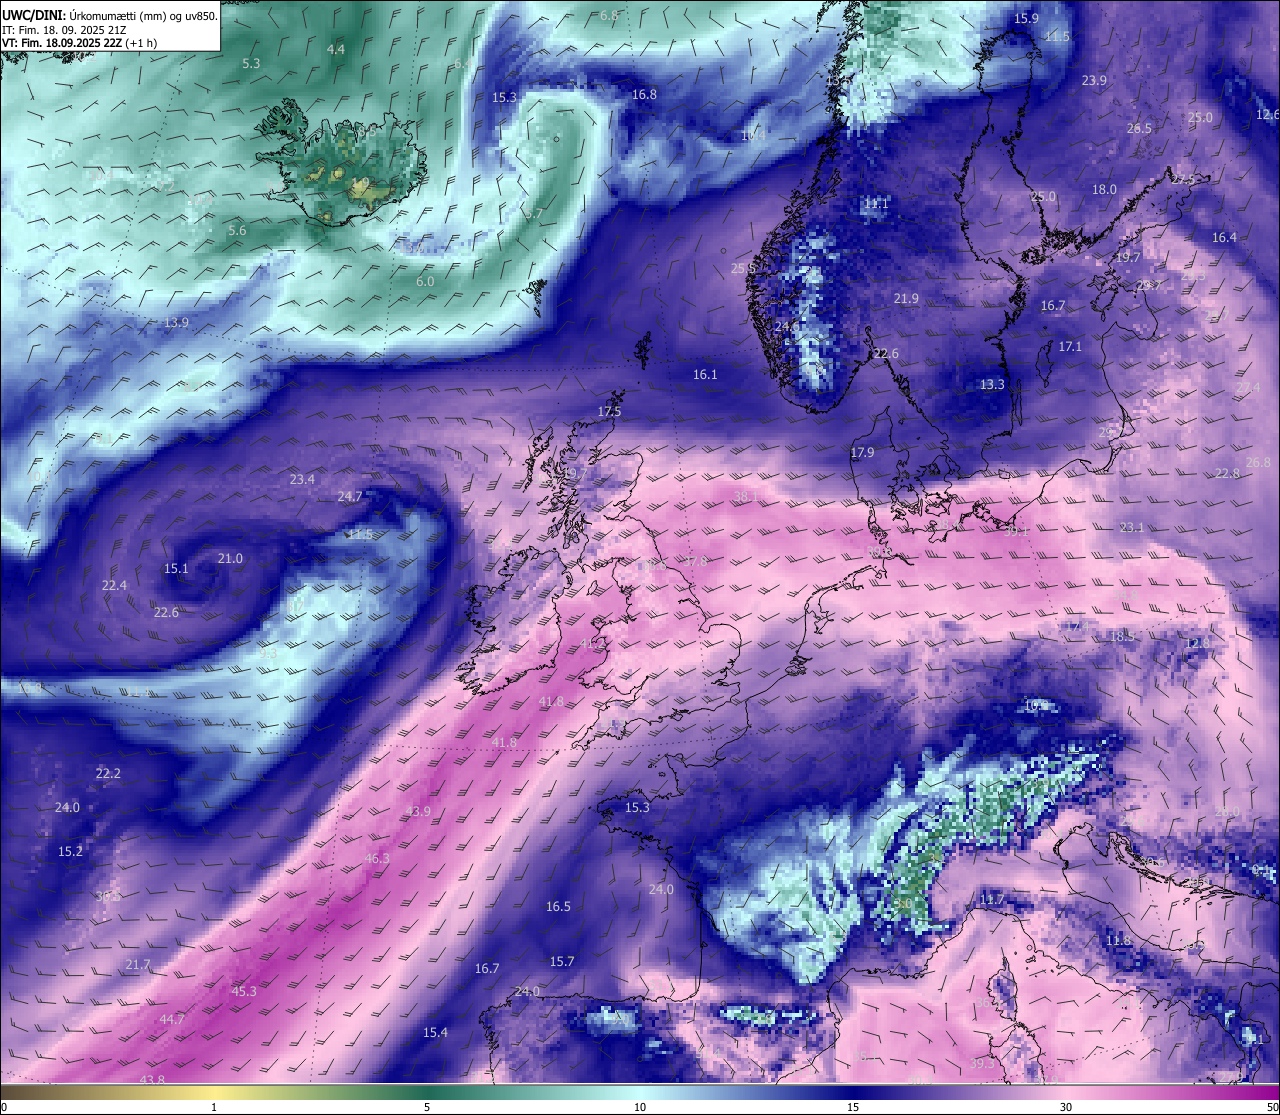The height and width of the screenshot is (1115, 1280).
Task: Pick the yellow section of the color legend
Action: [214, 1092]
